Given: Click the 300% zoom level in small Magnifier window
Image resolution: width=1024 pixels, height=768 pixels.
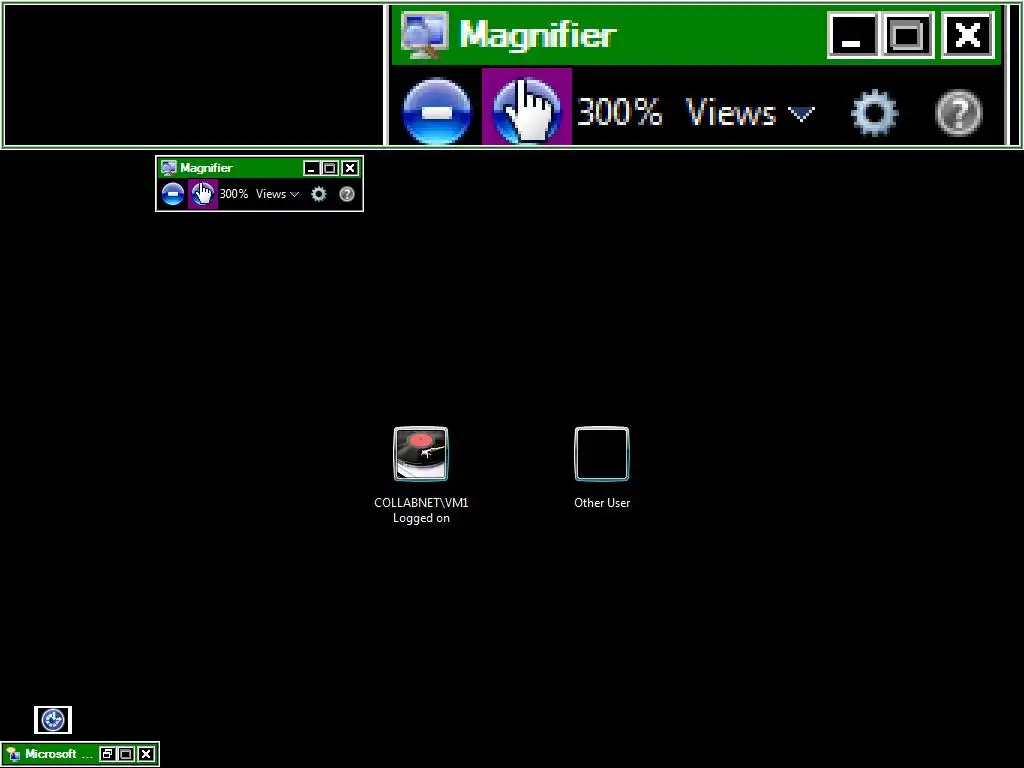Looking at the screenshot, I should 234,194.
